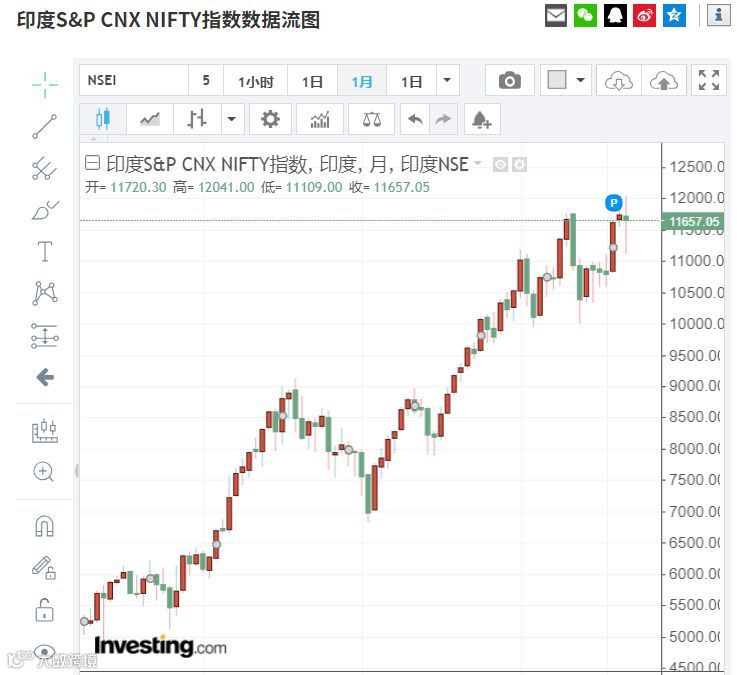737x675 pixels.
Task: Share to QQ penguin icon
Action: (615, 16)
